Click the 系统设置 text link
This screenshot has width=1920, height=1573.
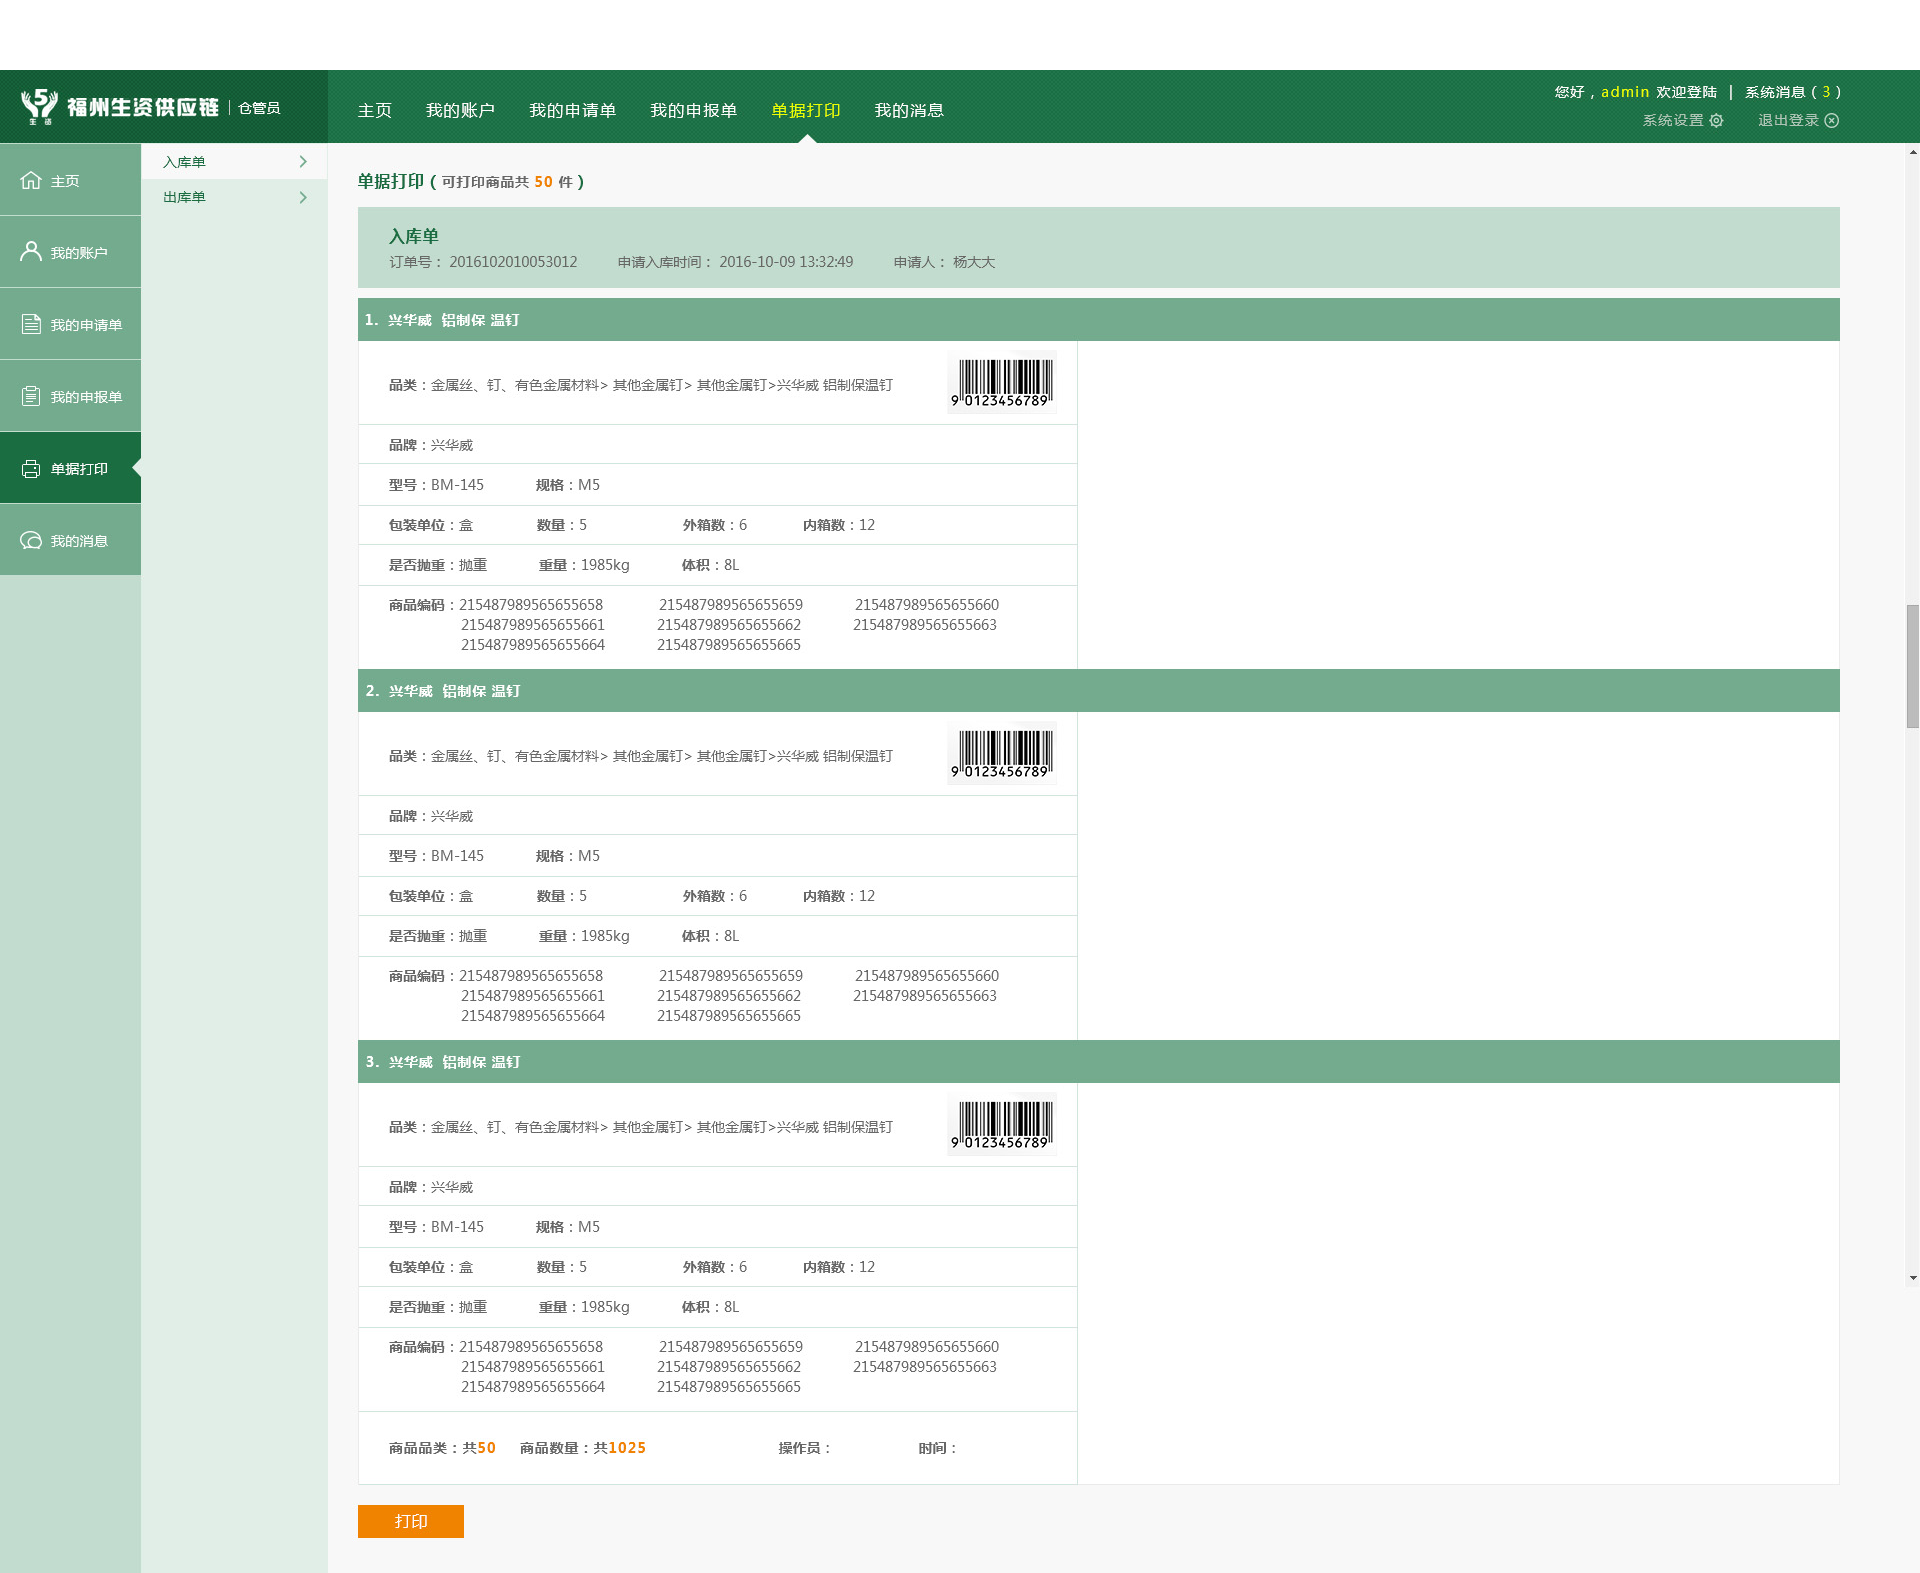[x=1673, y=120]
